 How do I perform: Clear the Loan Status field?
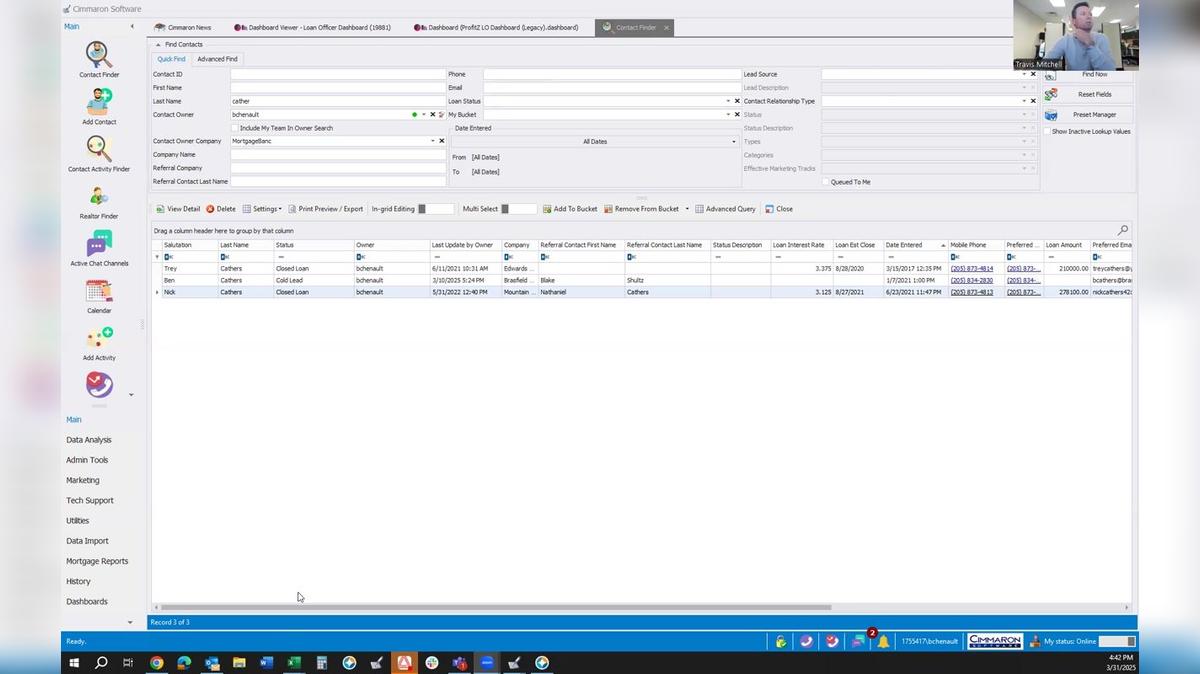[x=737, y=101]
